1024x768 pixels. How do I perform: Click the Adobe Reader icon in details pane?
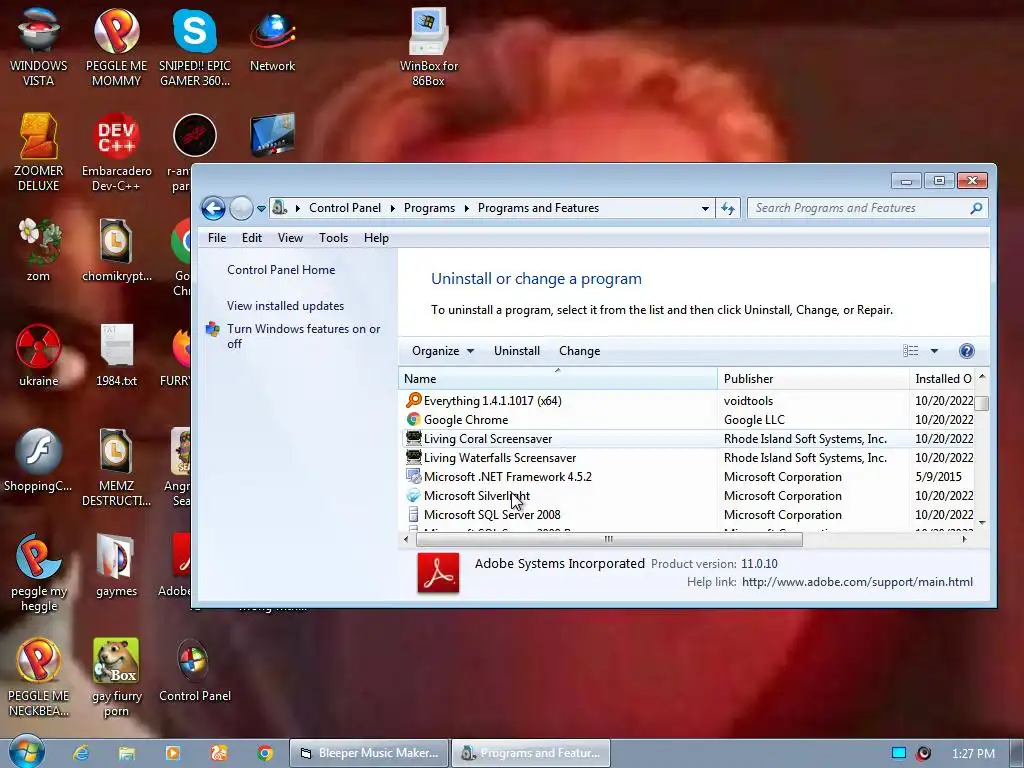[438, 573]
